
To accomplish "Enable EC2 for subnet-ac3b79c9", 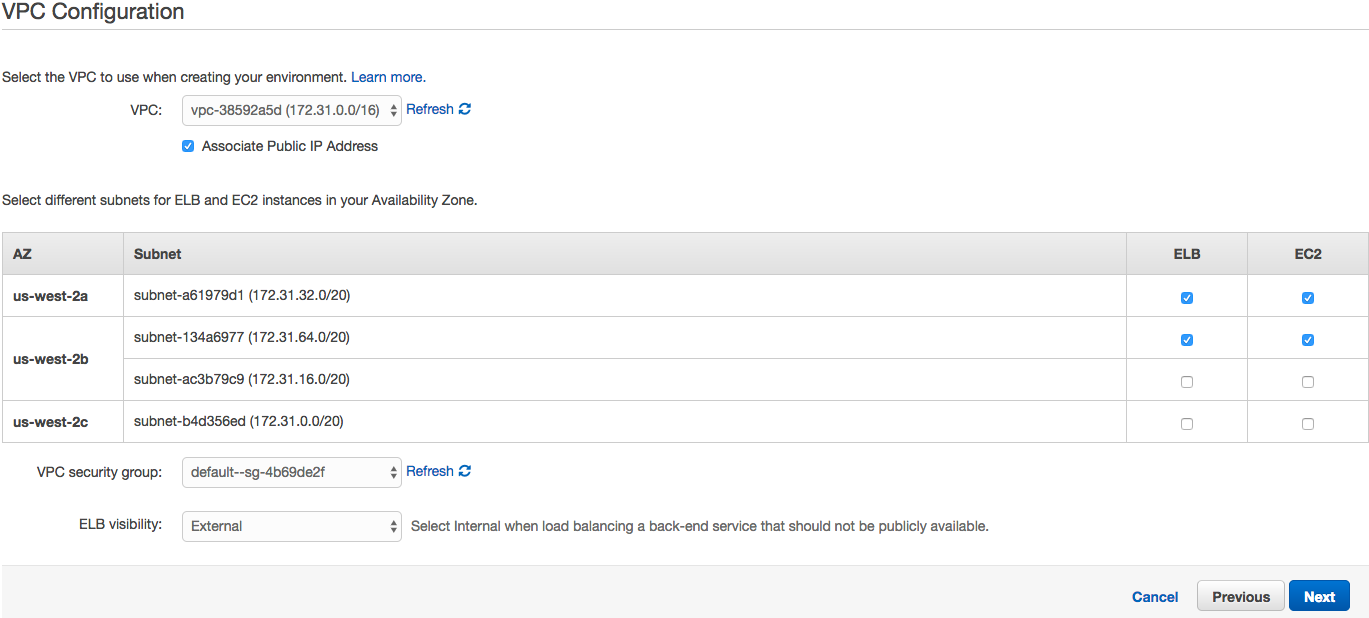I will pyautogui.click(x=1308, y=382).
